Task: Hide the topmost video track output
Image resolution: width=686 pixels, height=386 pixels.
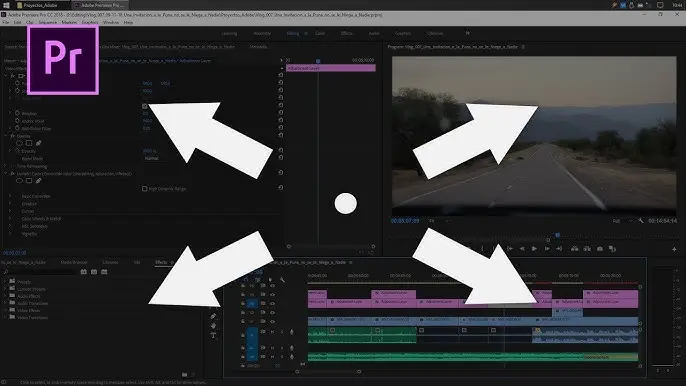Action: [272, 286]
